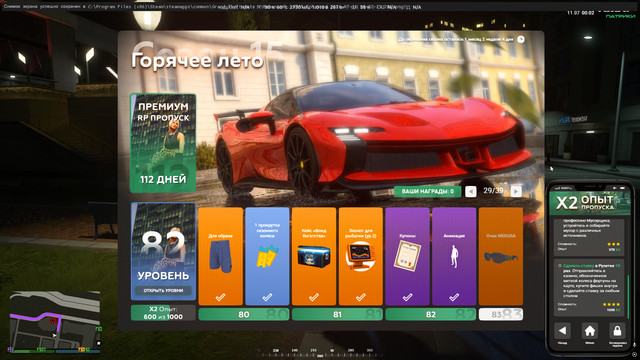Click the 29/39 page counter
640x360 pixels.
click(x=493, y=191)
